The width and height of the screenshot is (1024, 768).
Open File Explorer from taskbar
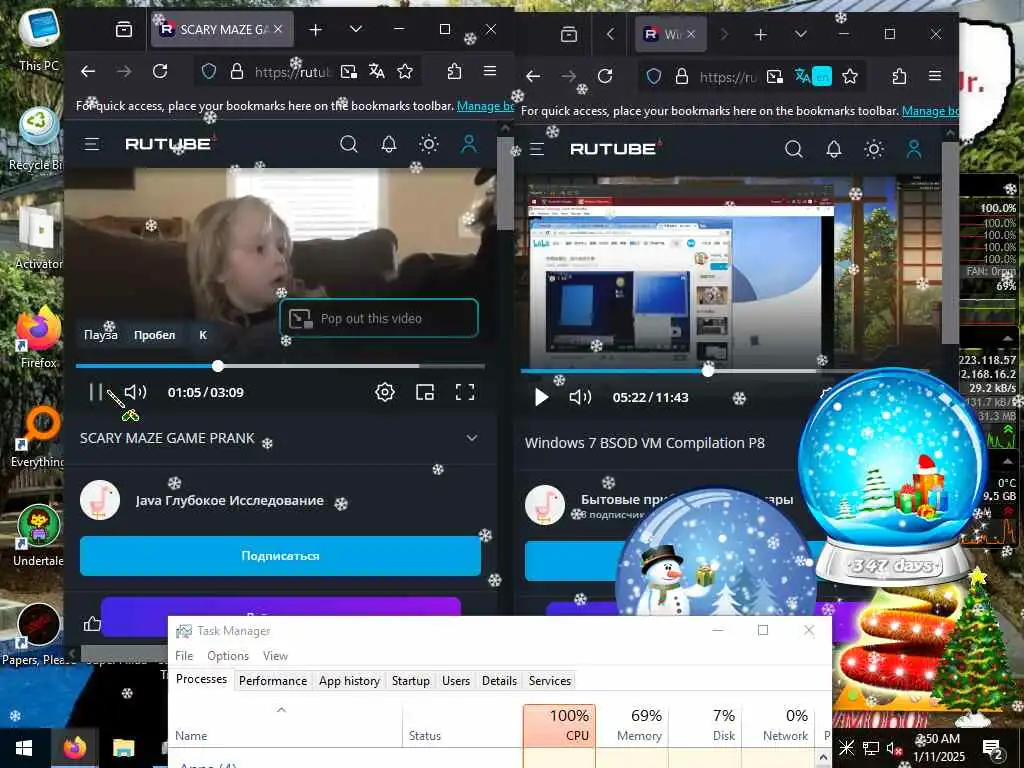123,748
